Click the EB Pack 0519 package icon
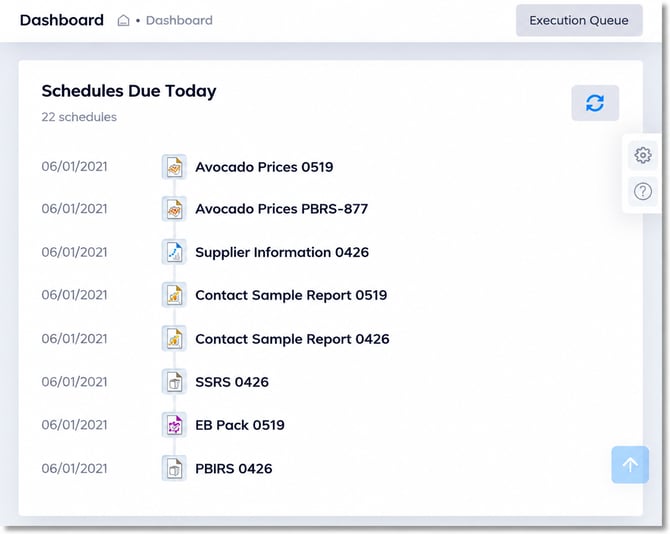Image resolution: width=670 pixels, height=534 pixels. pos(174,425)
